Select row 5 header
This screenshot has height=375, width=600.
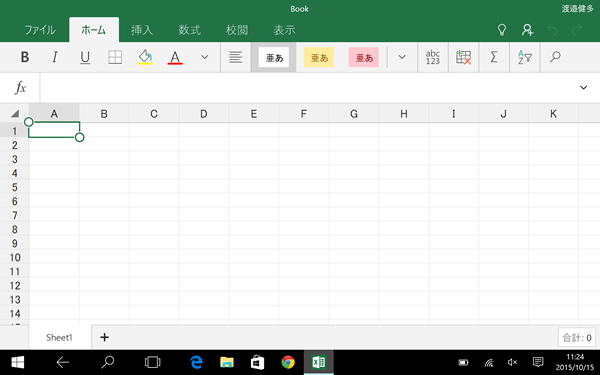pos(15,188)
